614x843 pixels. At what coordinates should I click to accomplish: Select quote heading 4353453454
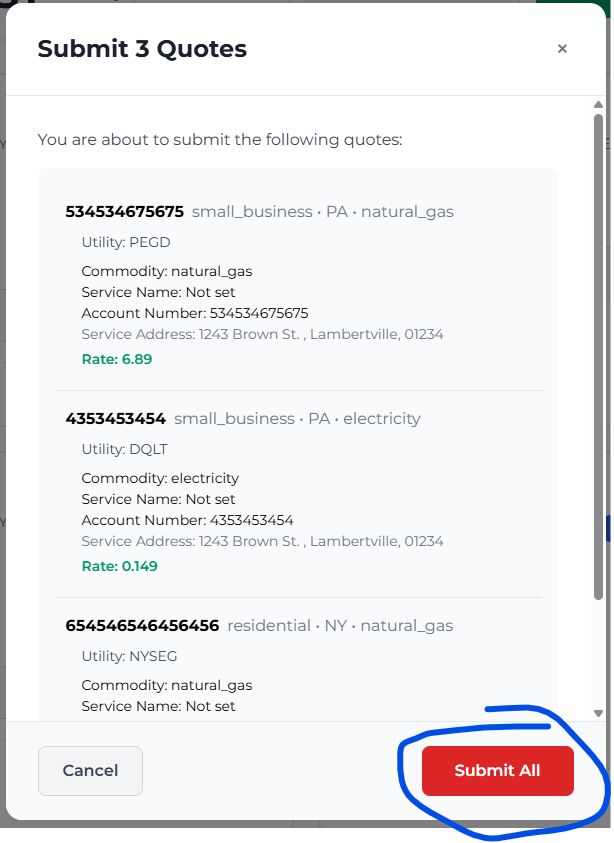pyautogui.click(x=116, y=419)
